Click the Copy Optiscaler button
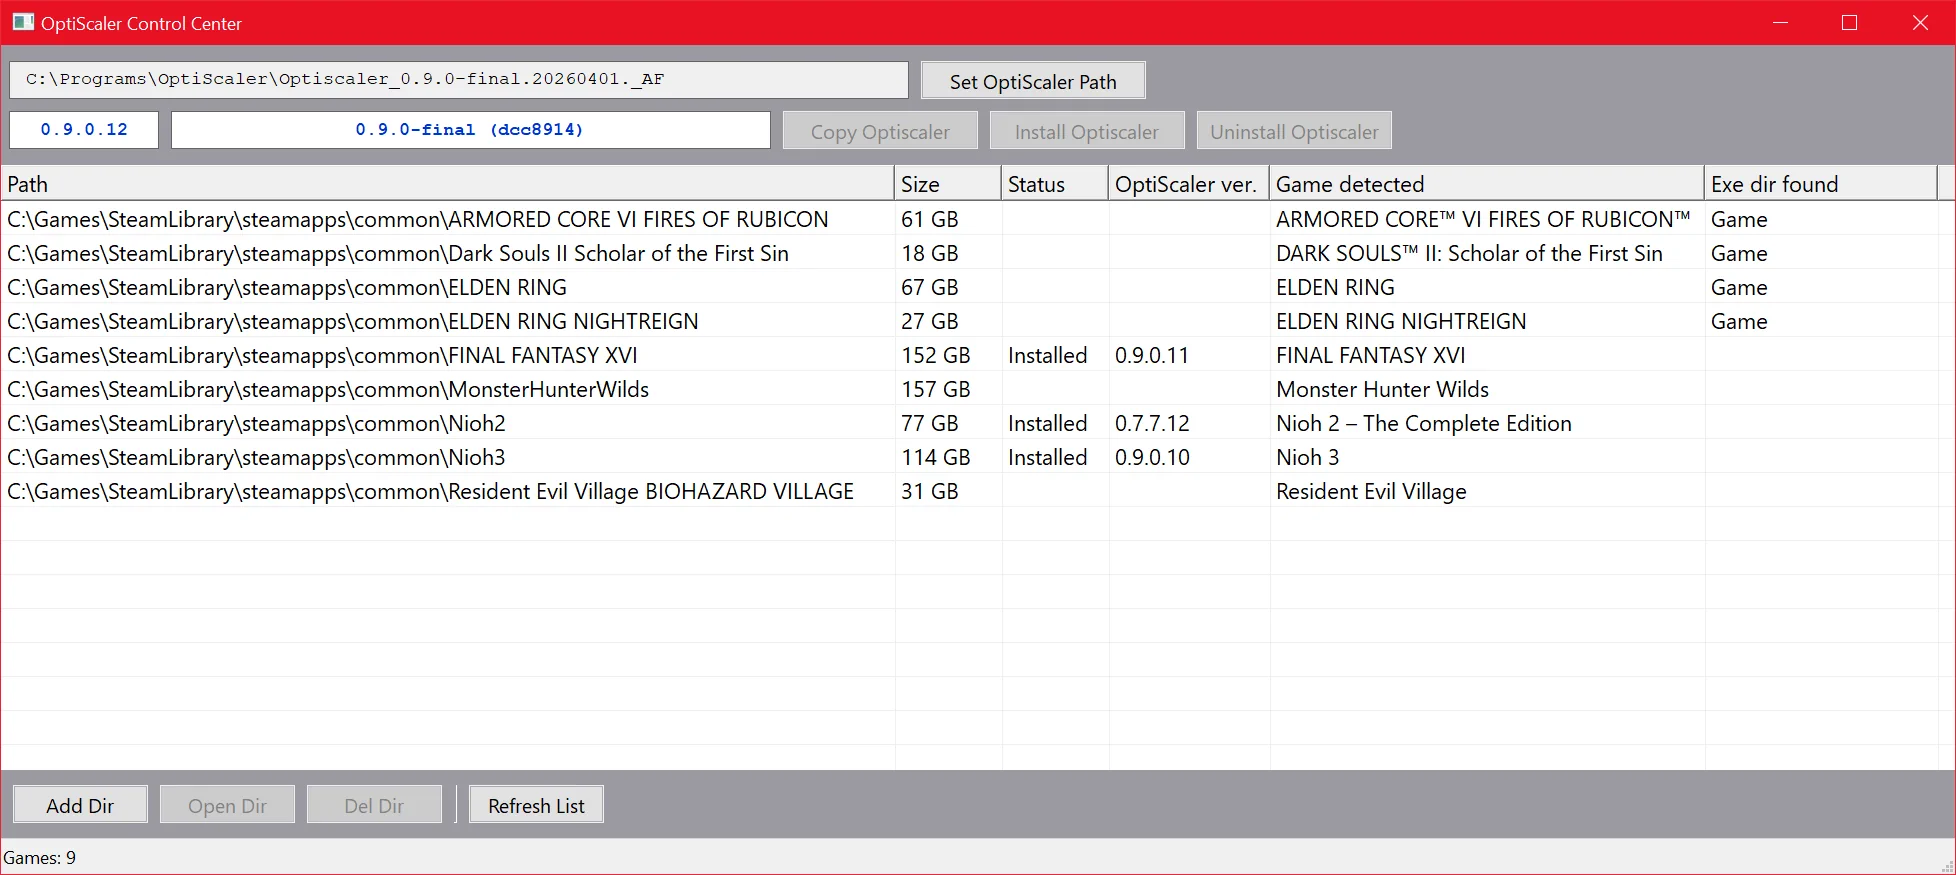This screenshot has width=1956, height=875. click(x=880, y=131)
